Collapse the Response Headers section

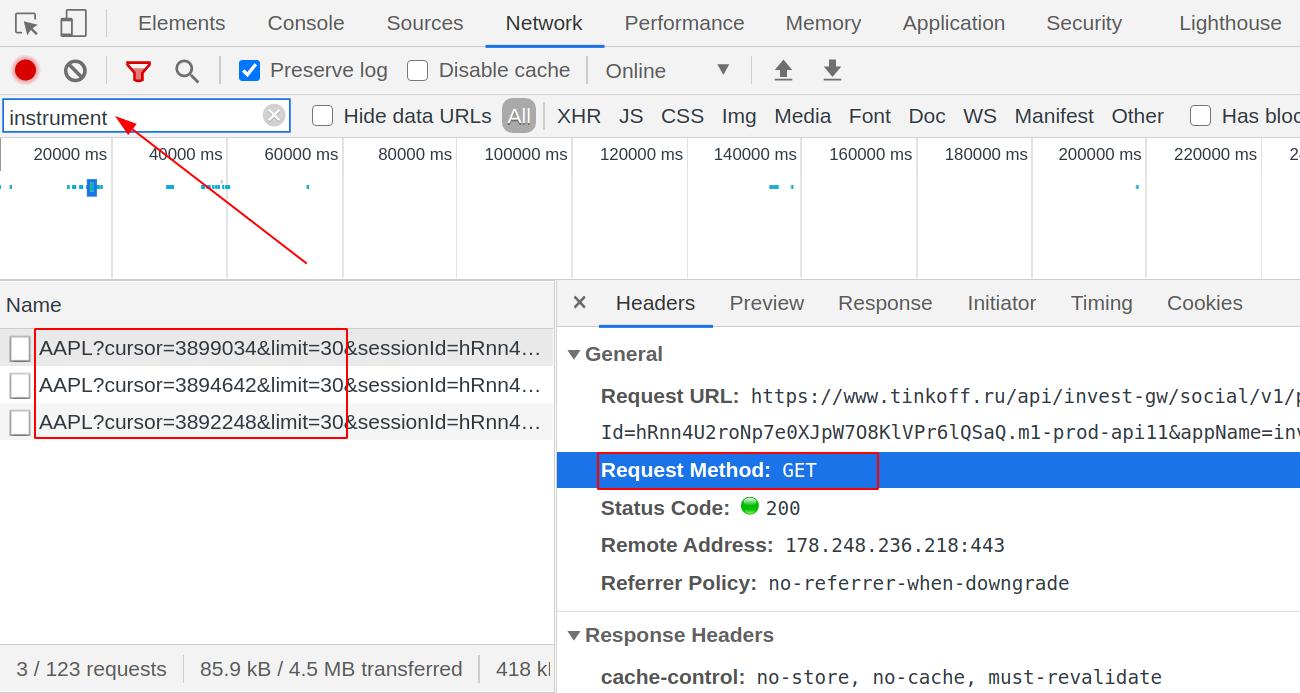pyautogui.click(x=574, y=635)
